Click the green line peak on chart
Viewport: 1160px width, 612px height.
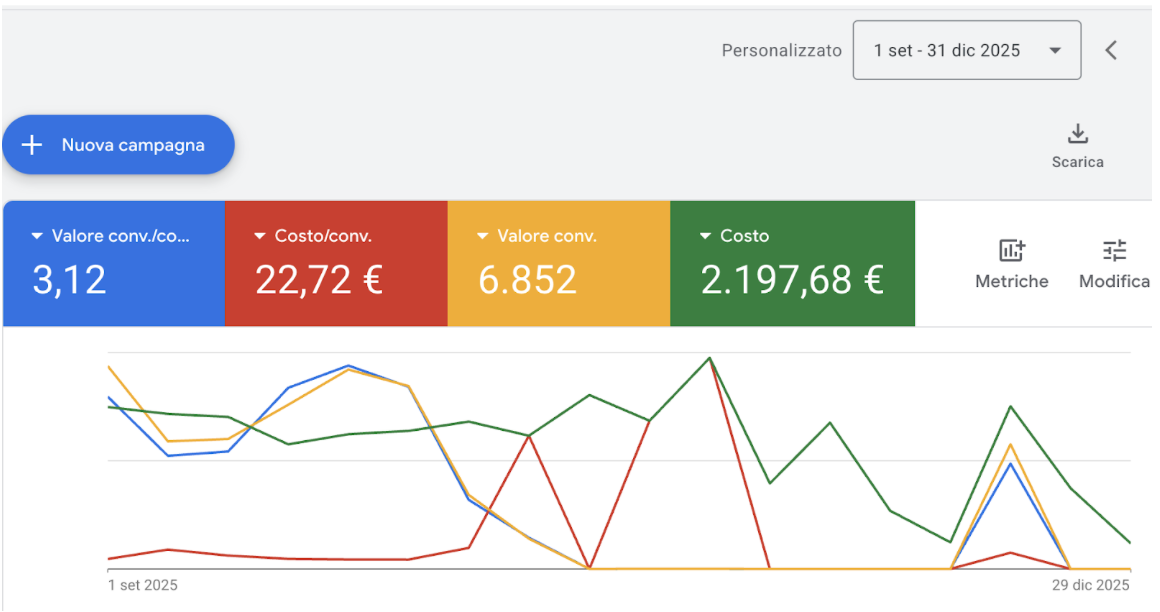coord(709,358)
